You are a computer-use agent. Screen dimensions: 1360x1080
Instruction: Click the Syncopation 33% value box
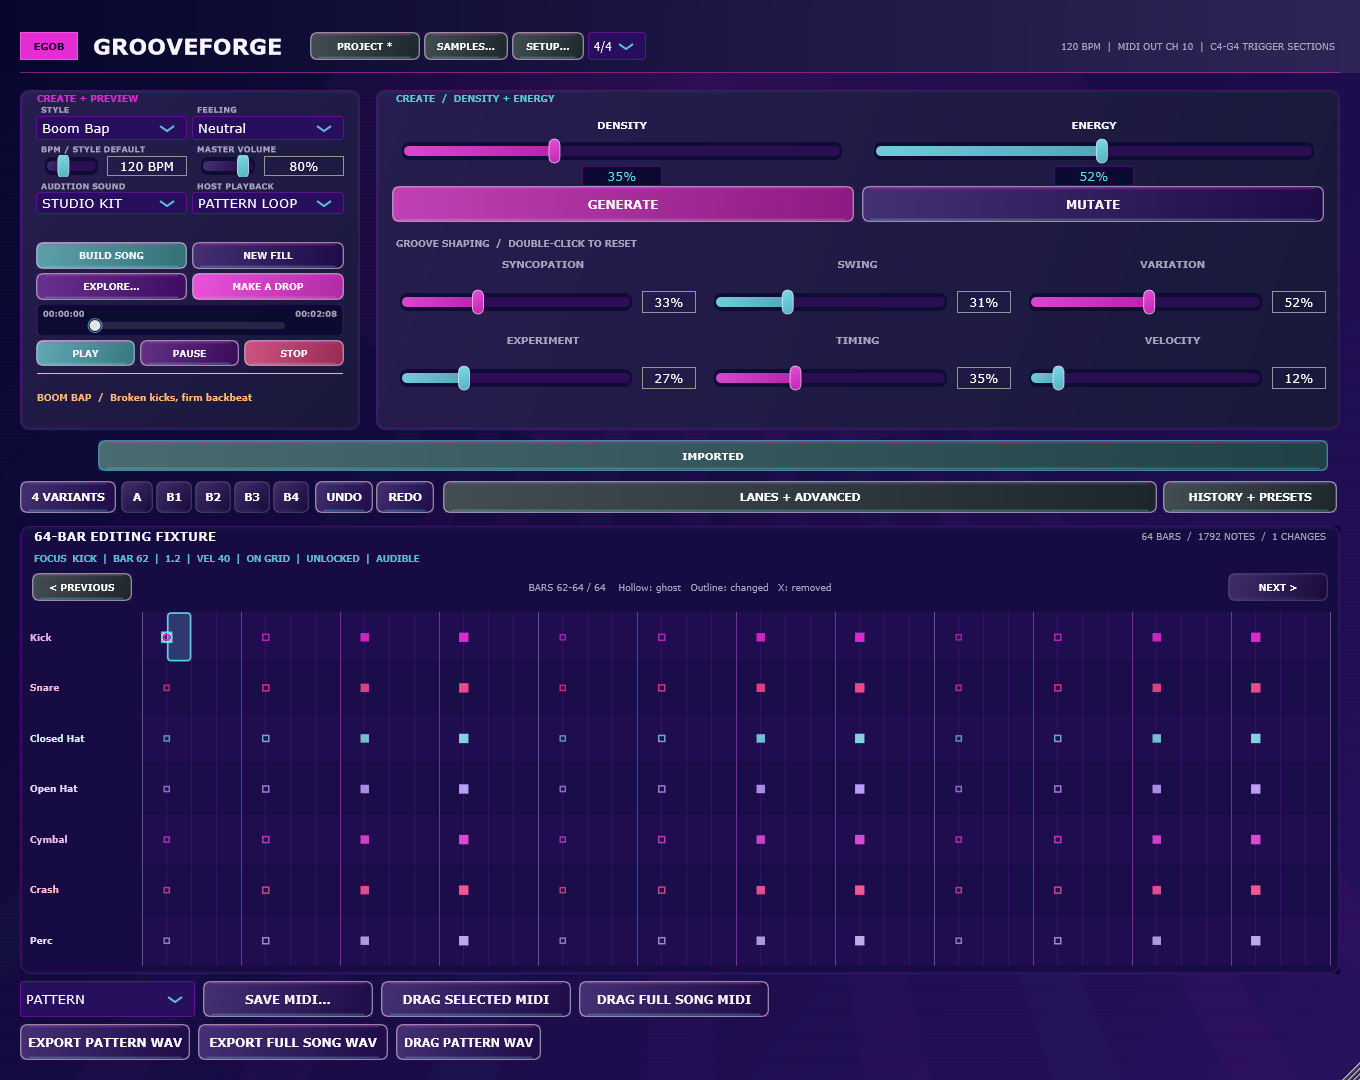click(669, 302)
